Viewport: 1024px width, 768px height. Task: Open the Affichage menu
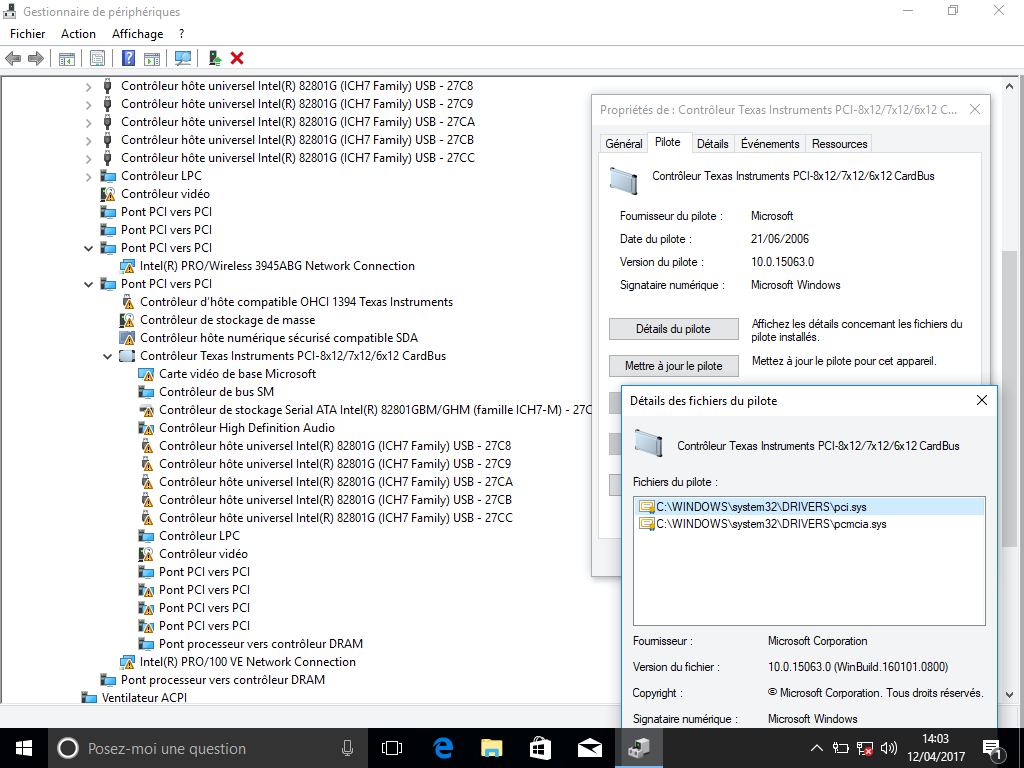pos(138,34)
